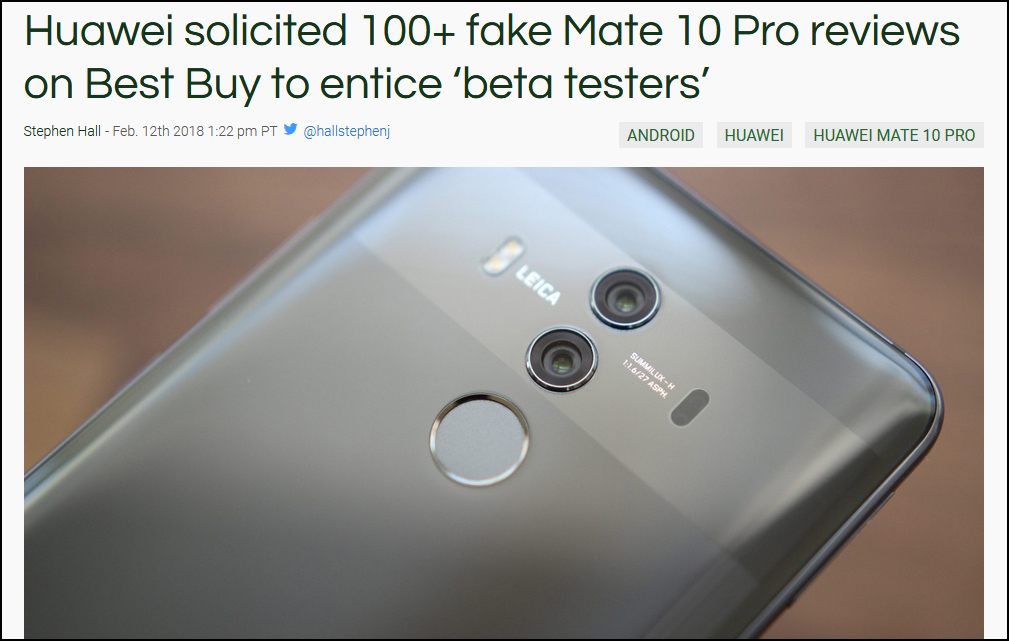This screenshot has width=1009, height=641.
Task: Click the LED flash beside LEICA logo
Action: pos(503,257)
